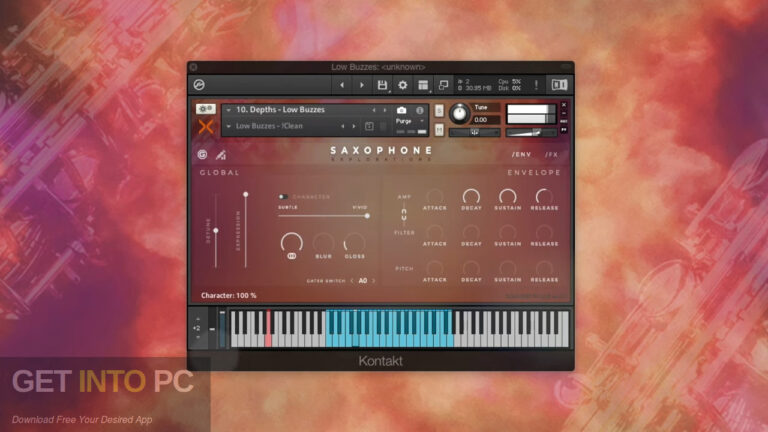Click the Expression vertical slider handle
The height and width of the screenshot is (432, 768).
[x=246, y=195]
